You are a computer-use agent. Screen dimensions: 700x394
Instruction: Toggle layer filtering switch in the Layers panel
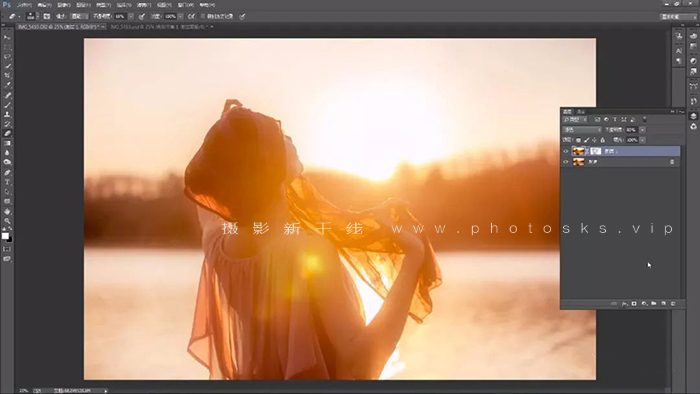tap(644, 120)
